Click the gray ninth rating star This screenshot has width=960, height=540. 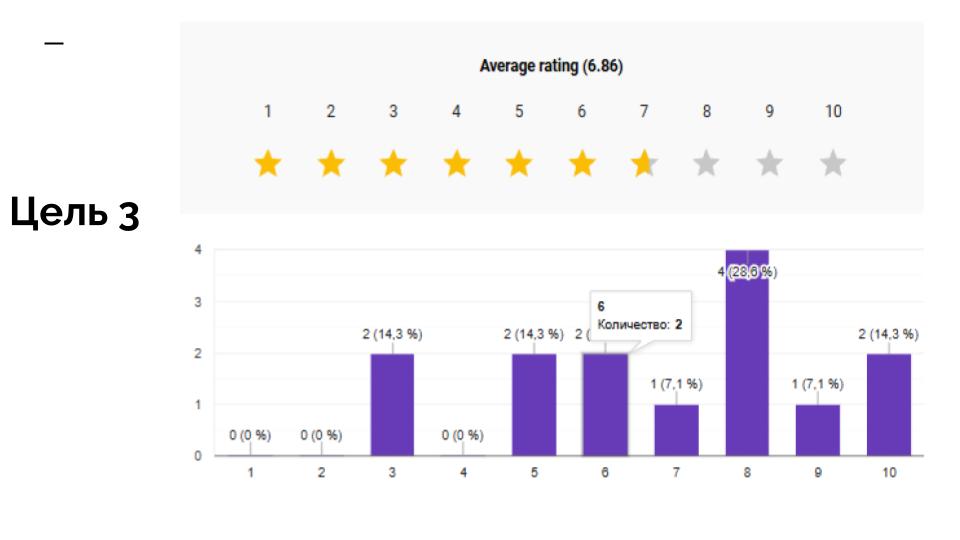click(x=768, y=163)
